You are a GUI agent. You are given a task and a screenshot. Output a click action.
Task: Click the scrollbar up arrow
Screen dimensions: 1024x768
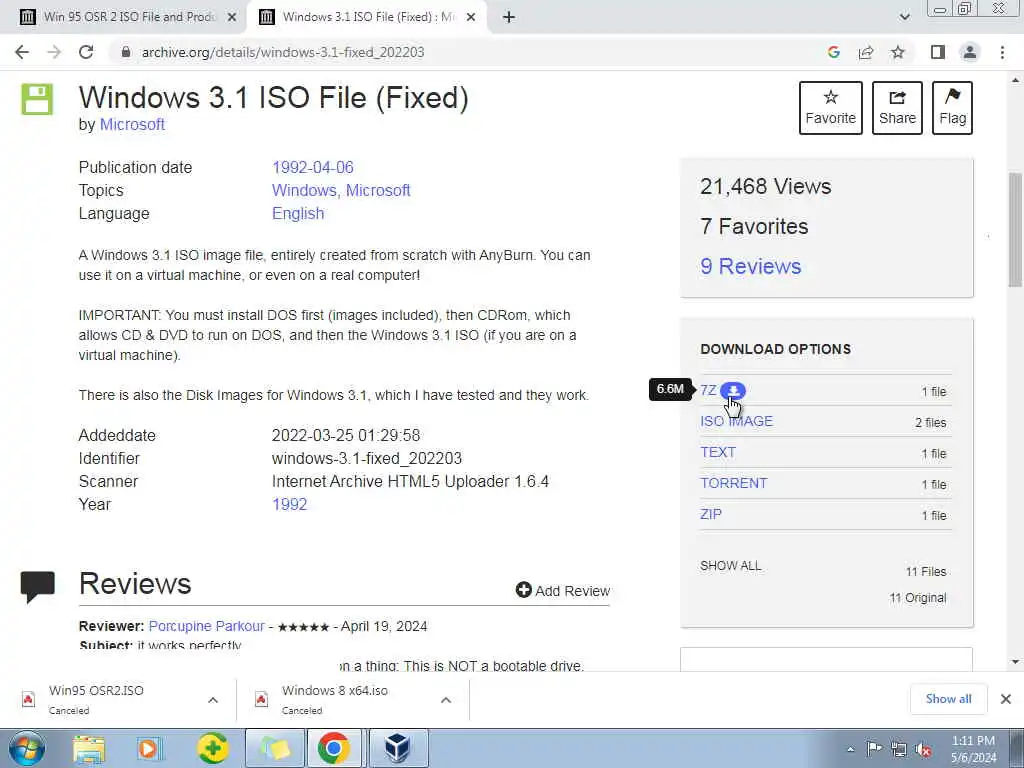coord(1015,80)
